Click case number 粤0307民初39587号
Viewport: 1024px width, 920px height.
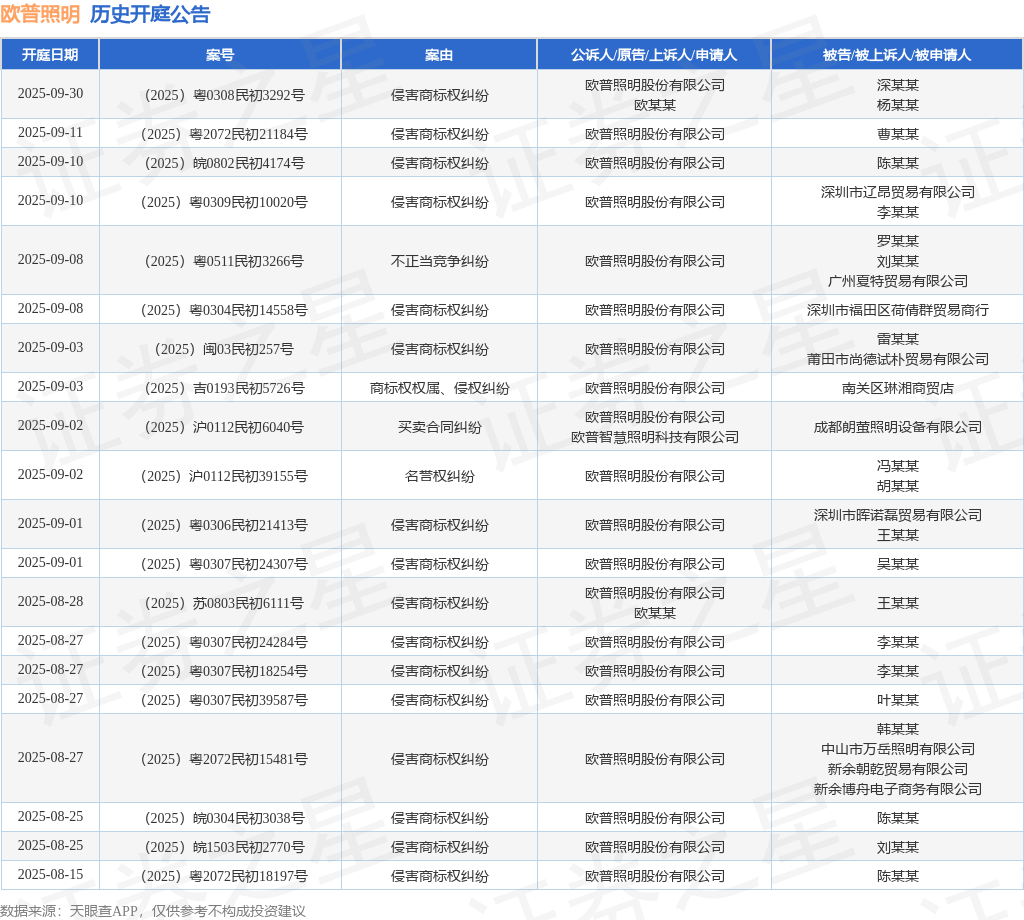(224, 700)
